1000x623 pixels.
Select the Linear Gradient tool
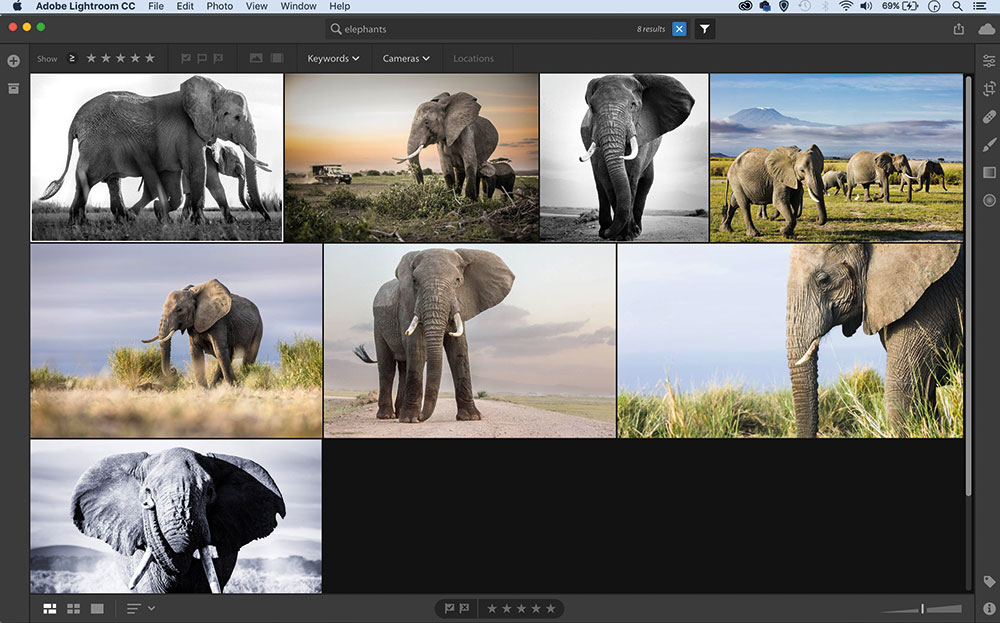(989, 172)
